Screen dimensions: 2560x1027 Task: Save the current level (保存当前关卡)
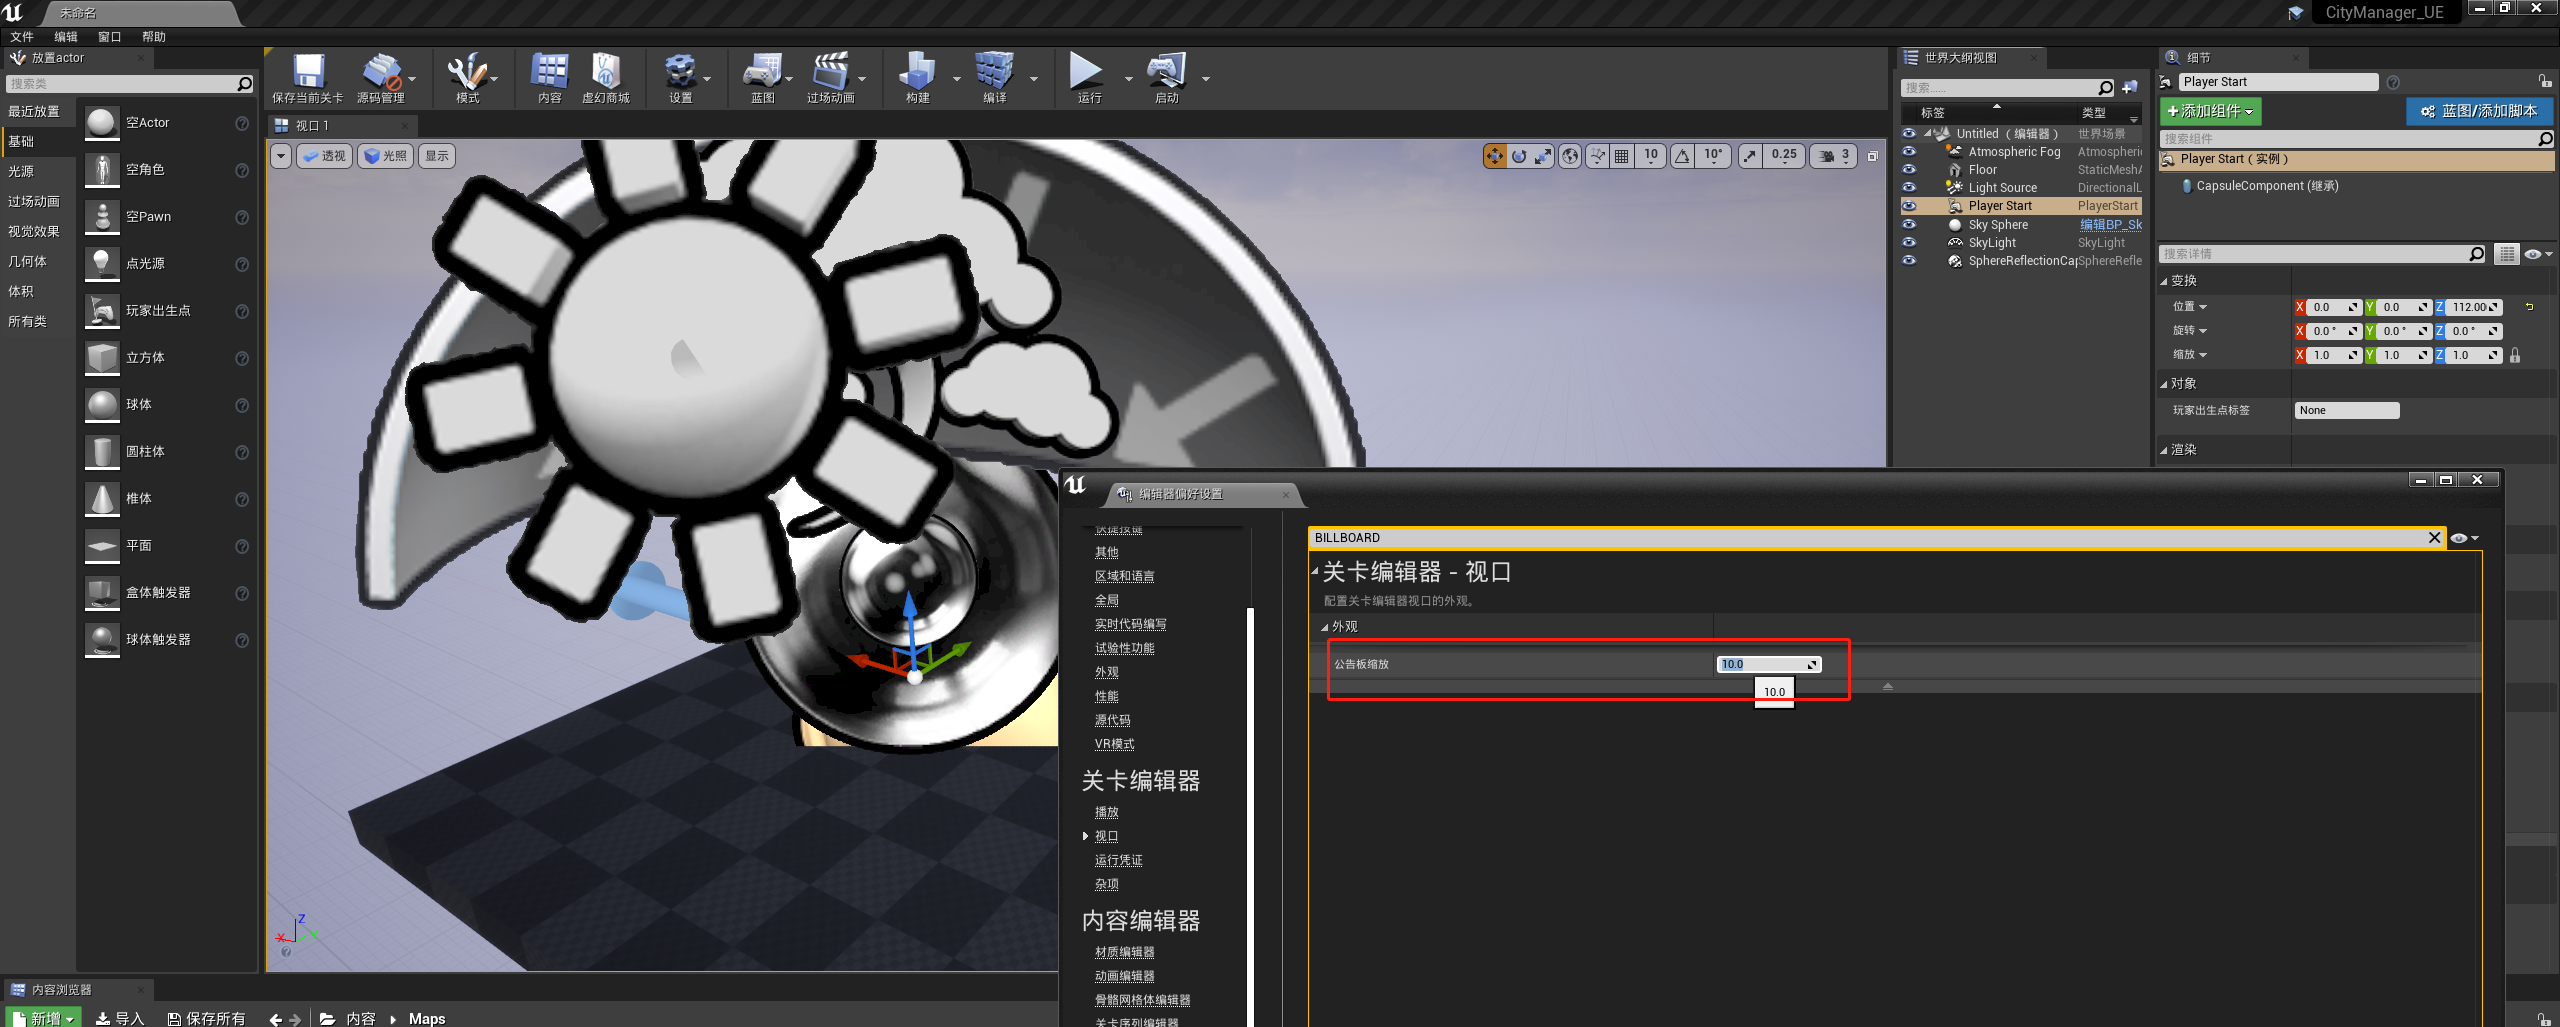point(308,79)
